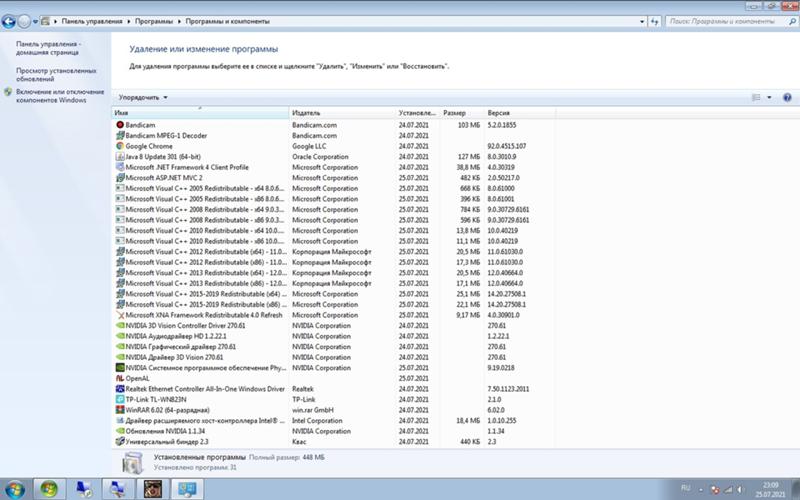Expand the view options dropdown arrow
The width and height of the screenshot is (800, 500).
tap(769, 97)
